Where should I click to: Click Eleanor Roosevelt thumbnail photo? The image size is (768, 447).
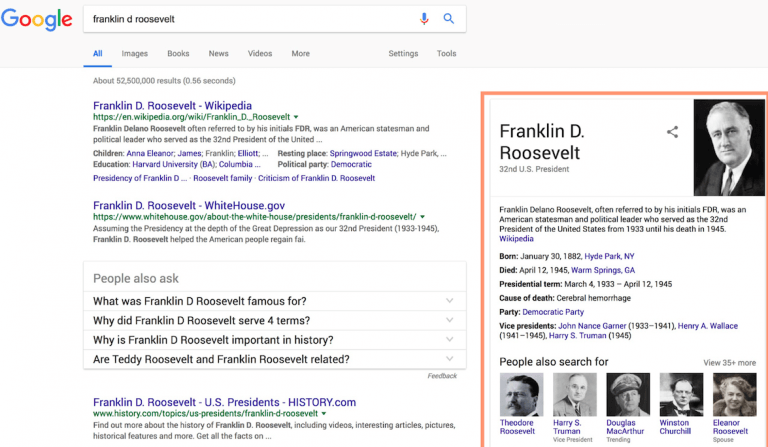[x=735, y=395]
